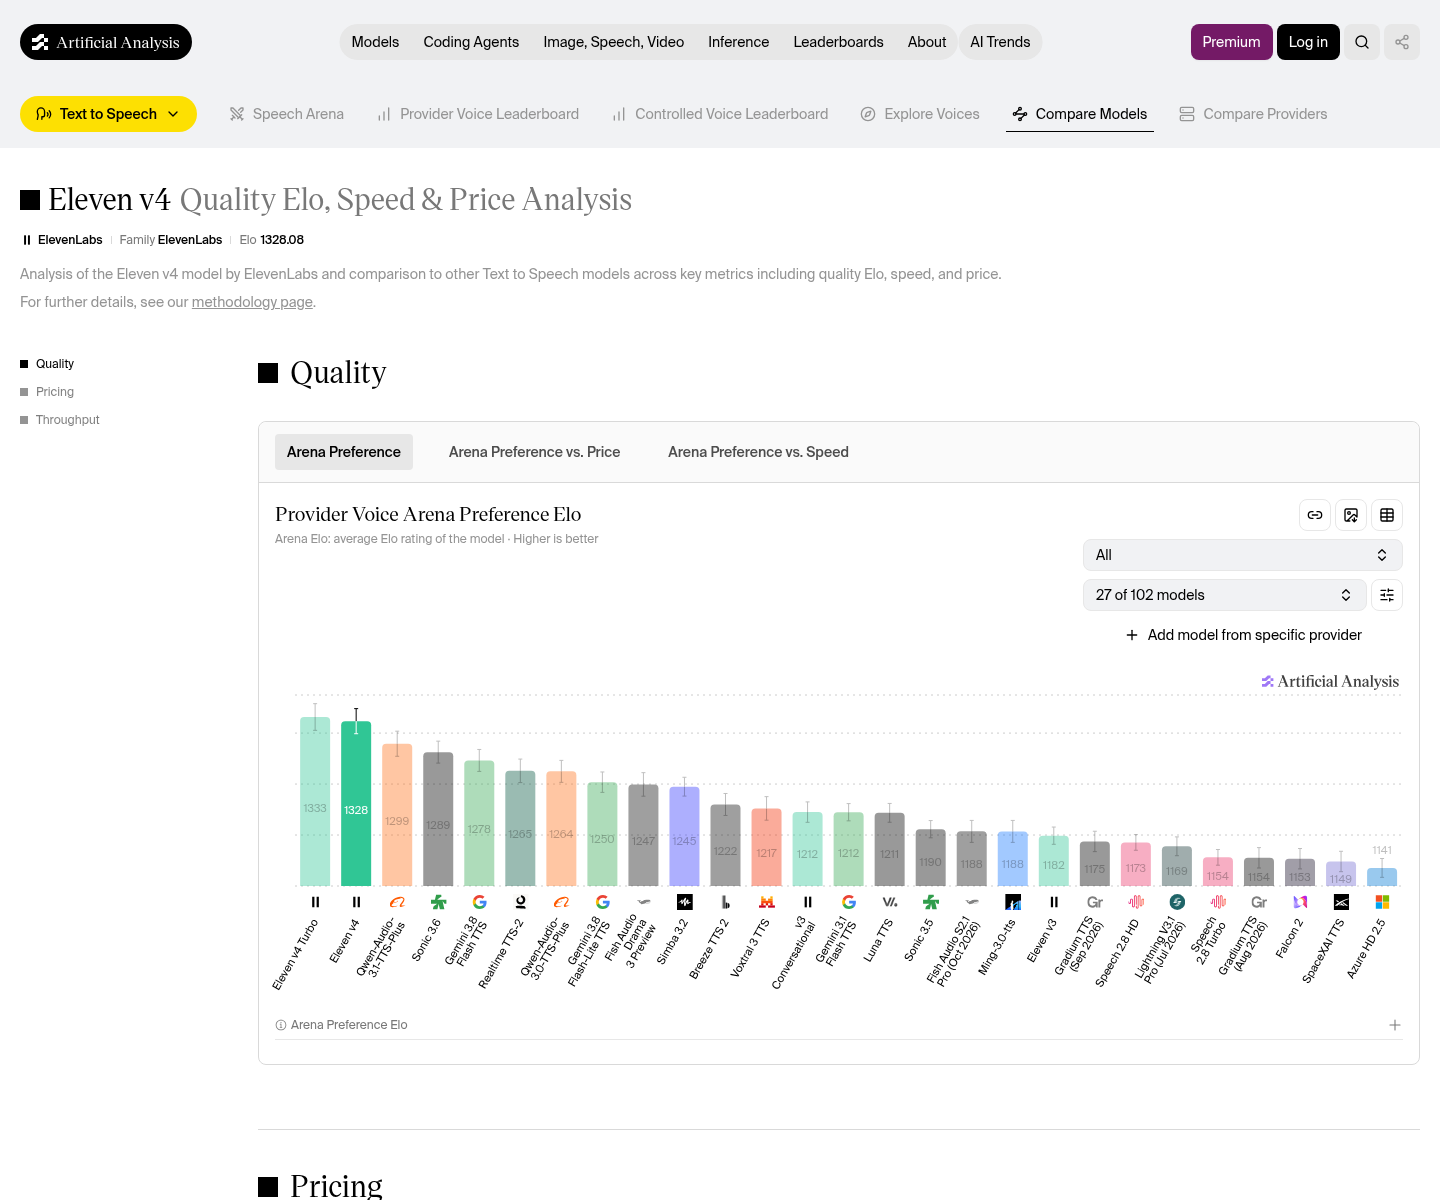Select the Arena Preference tab
Screen dimensions: 1440x1200
tap(343, 452)
